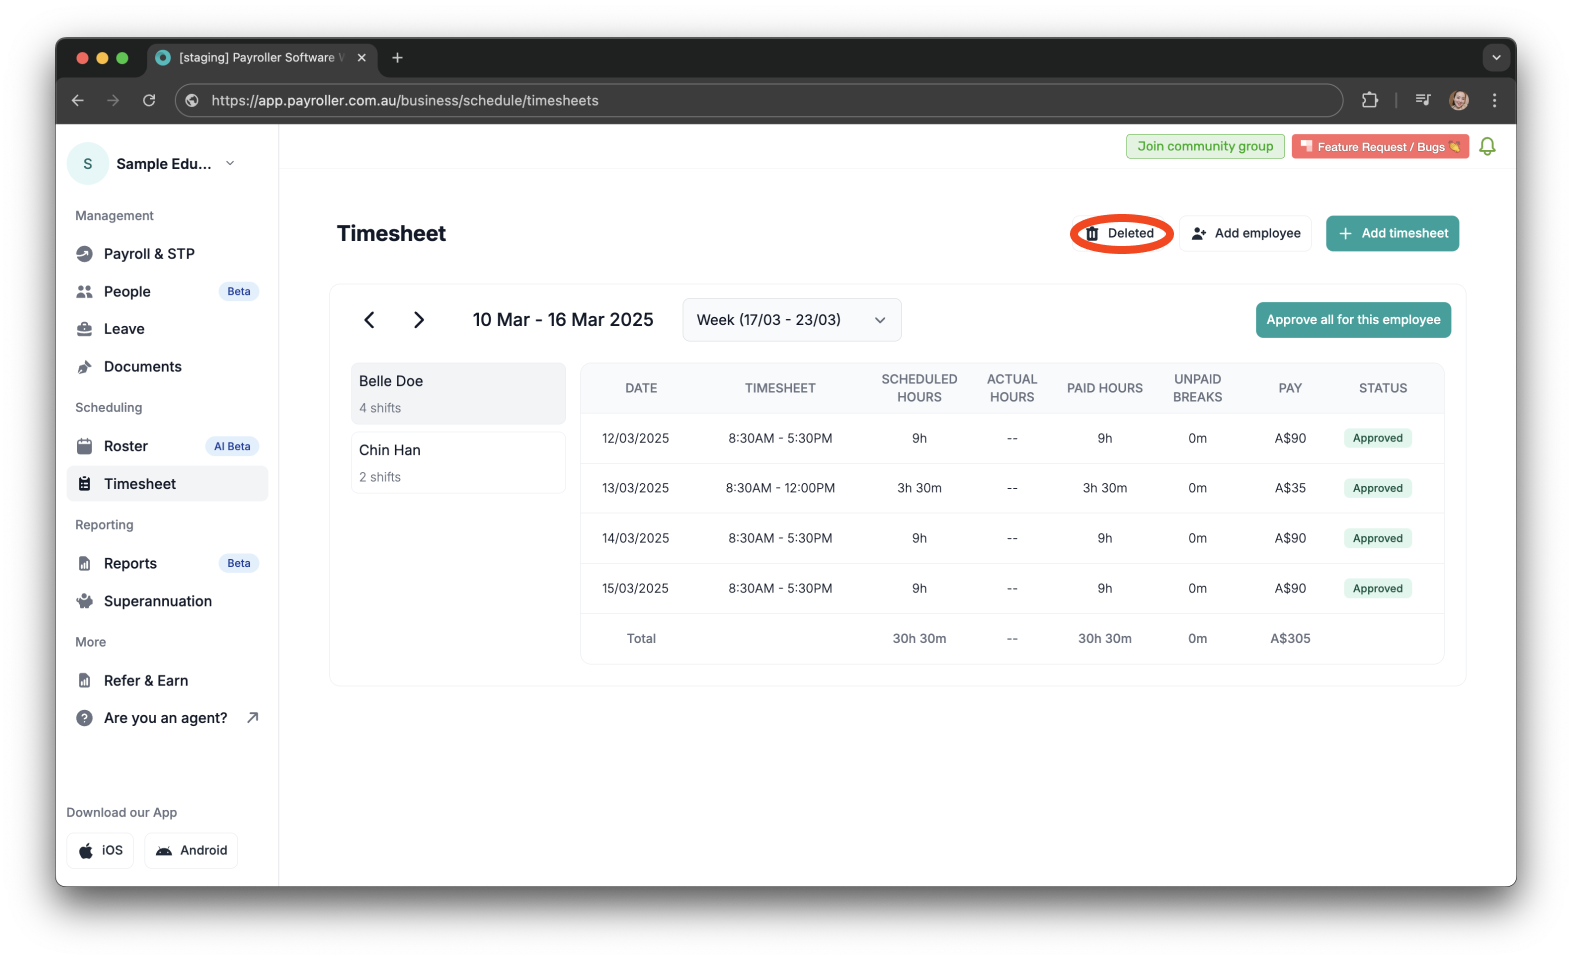Screen dimensions: 1573x960
Task: Click Approved status for 12/03/2025
Action: (1378, 439)
